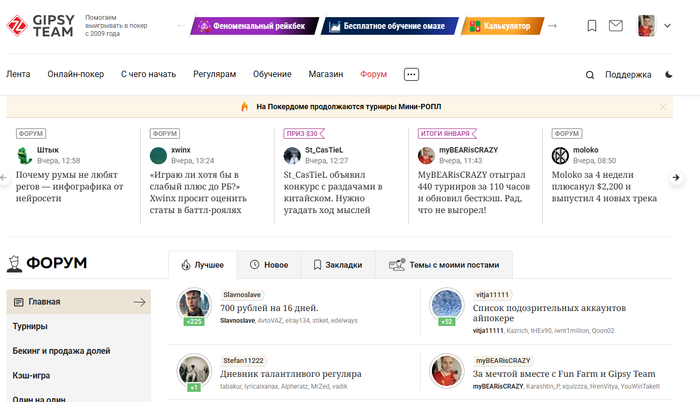Expand the account menu chevron next to the avatar
This screenshot has height=402, width=700.
[x=667, y=26]
